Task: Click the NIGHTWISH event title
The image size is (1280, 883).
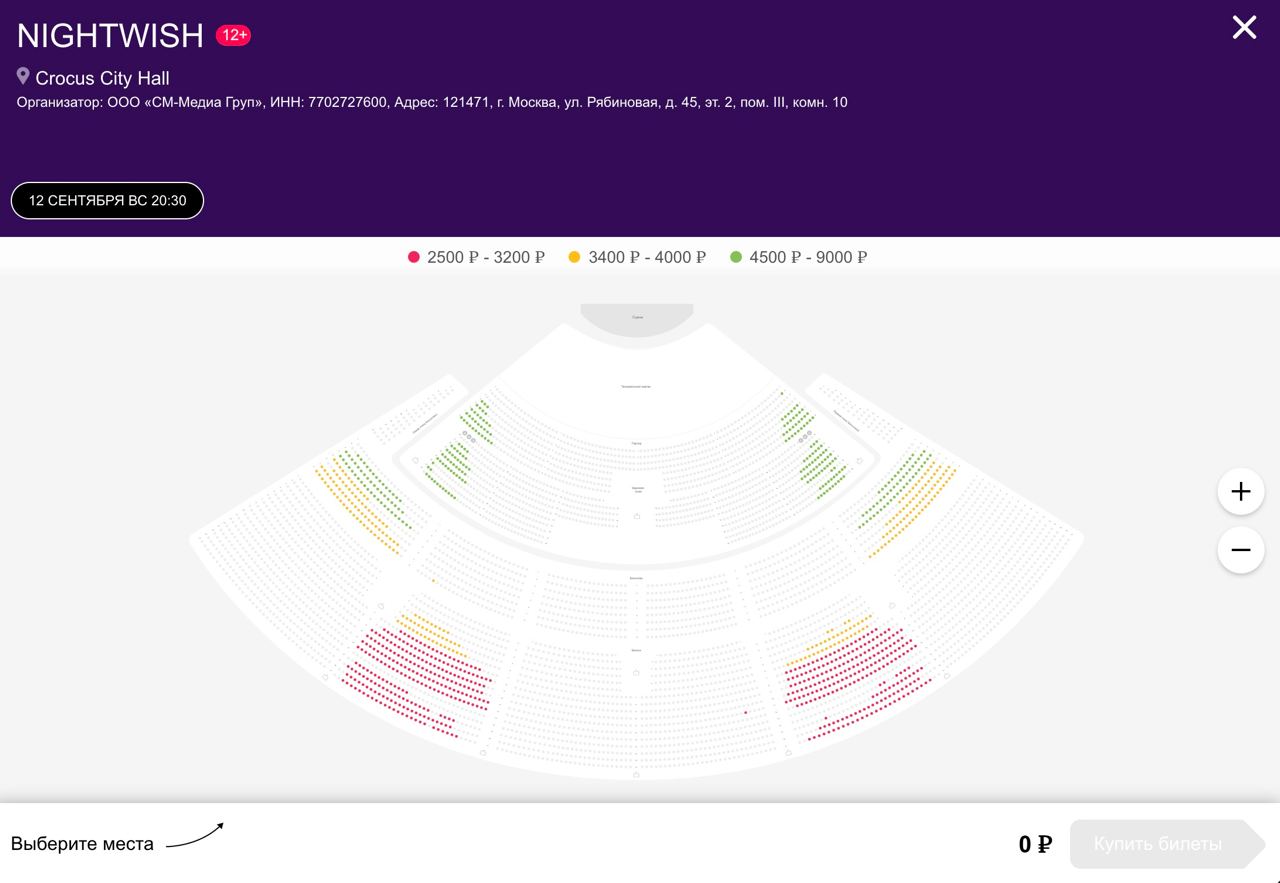Action: (x=110, y=35)
